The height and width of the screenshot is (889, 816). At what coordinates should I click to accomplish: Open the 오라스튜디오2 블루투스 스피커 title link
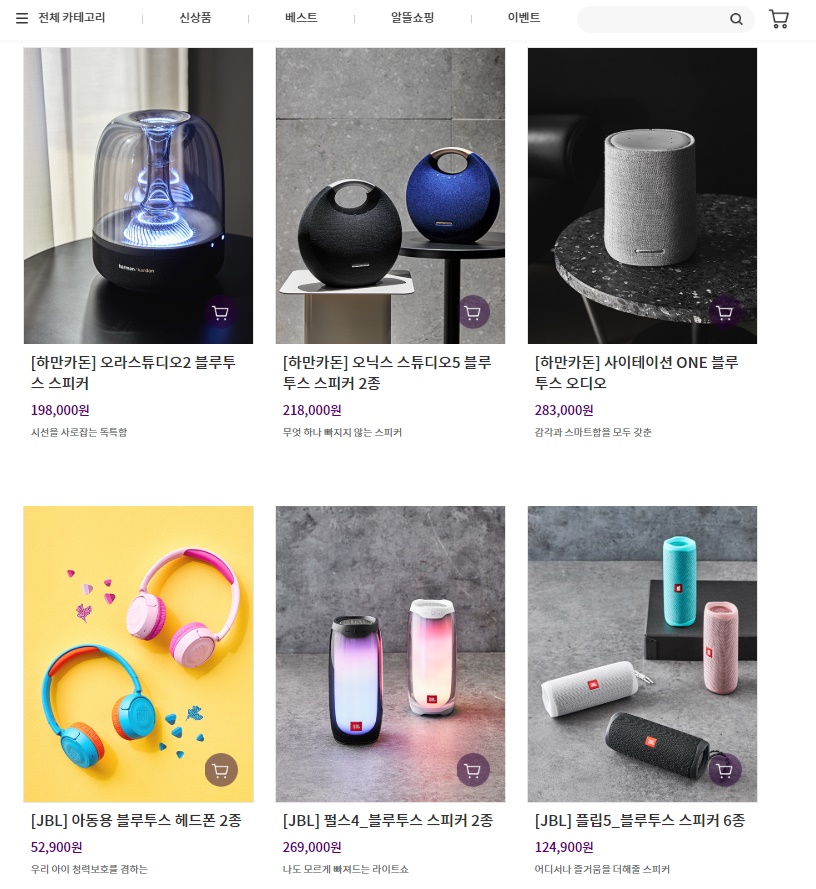coord(133,372)
